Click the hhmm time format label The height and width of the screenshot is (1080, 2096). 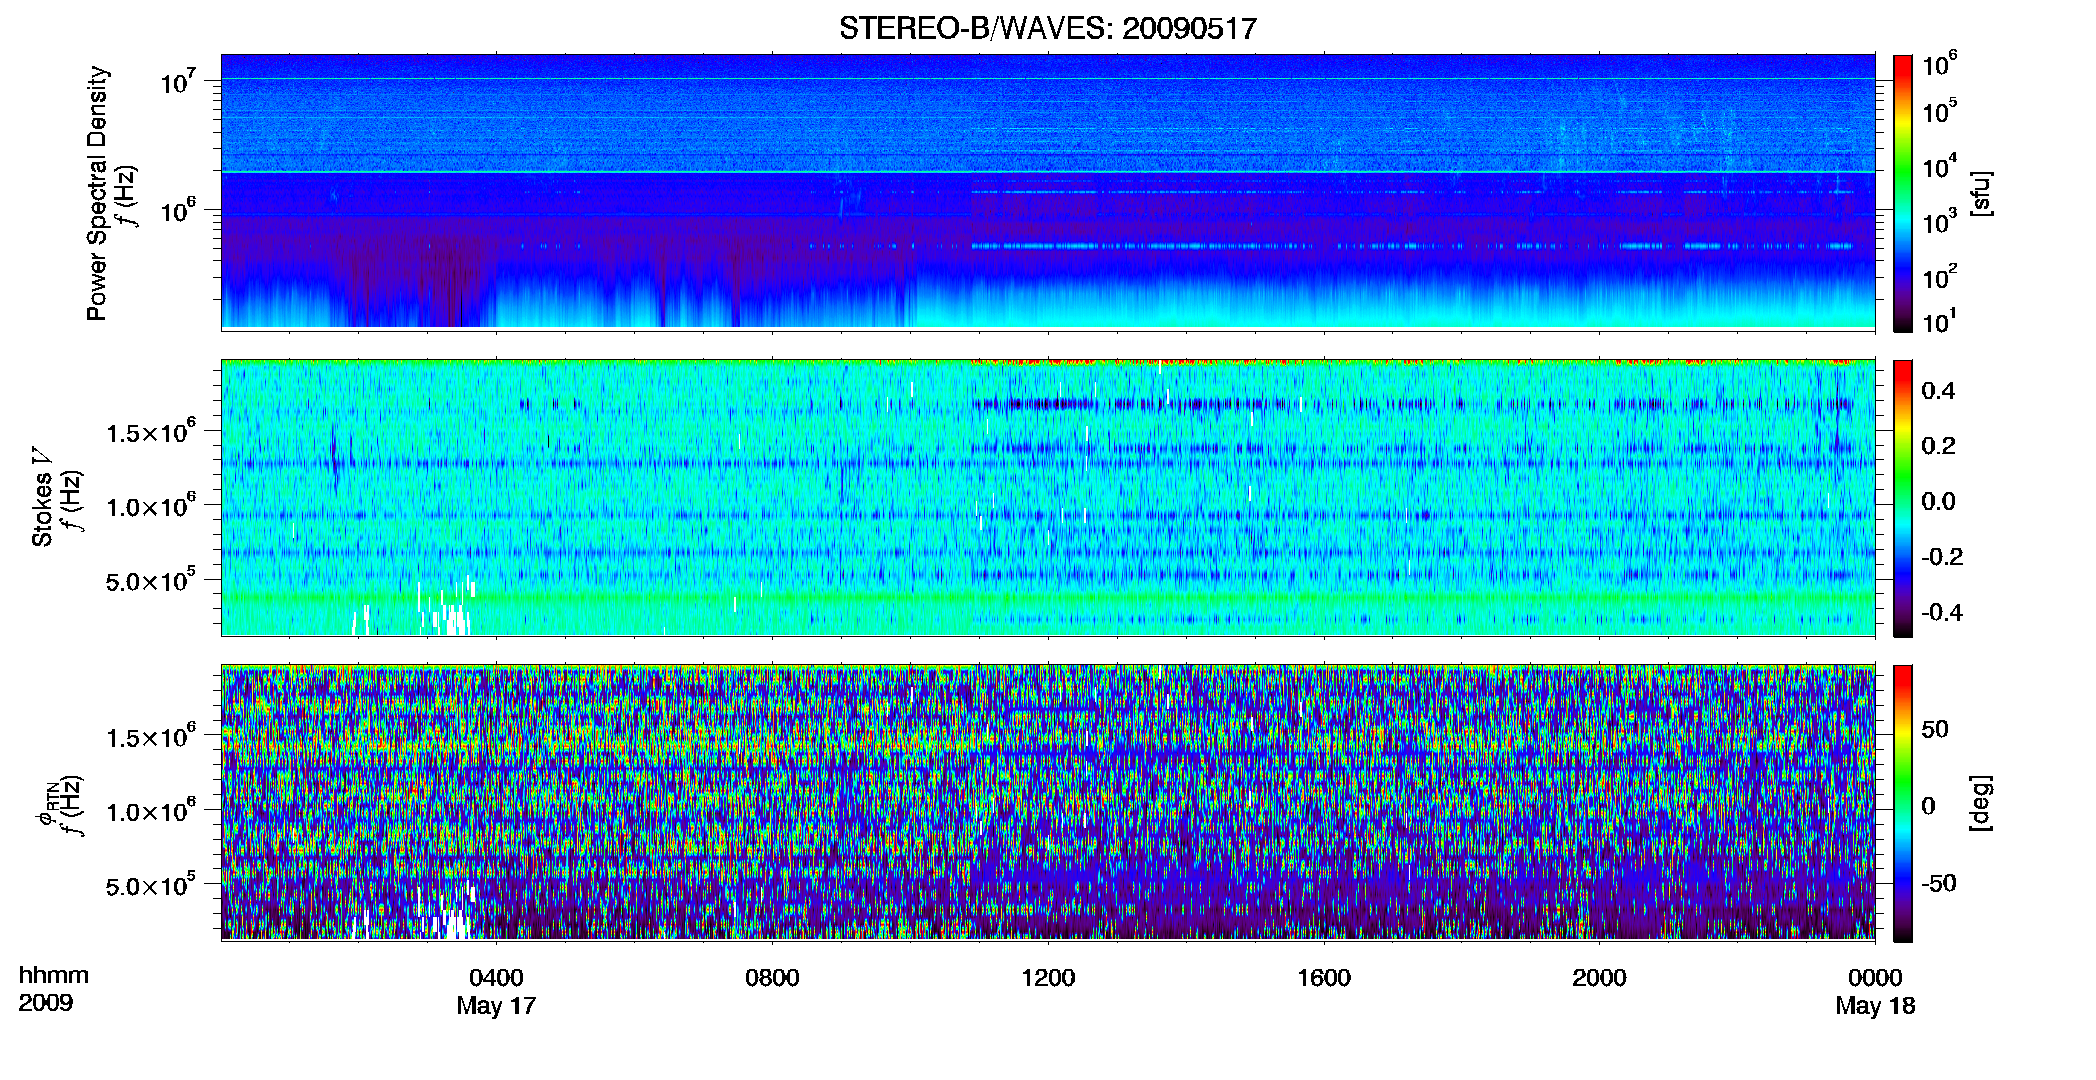[54, 976]
